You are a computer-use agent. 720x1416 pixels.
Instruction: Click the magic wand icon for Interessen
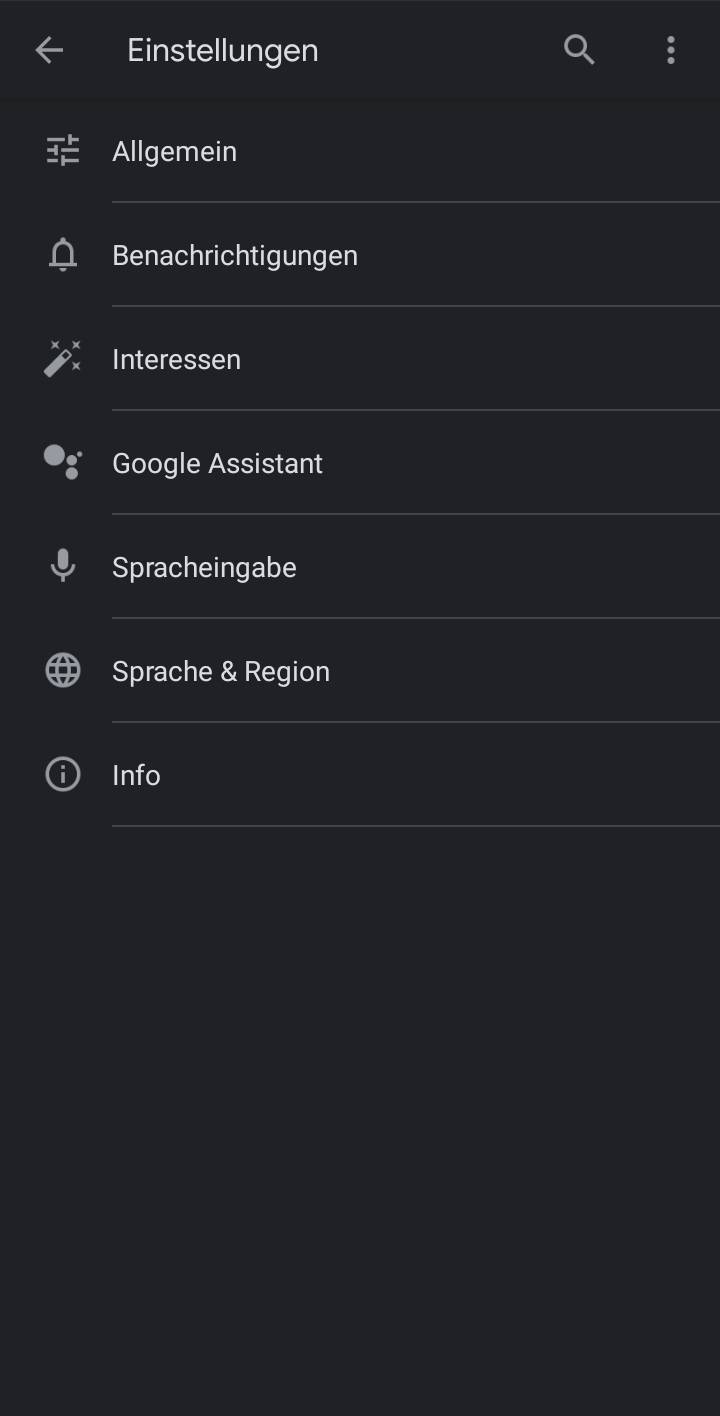[x=63, y=359]
